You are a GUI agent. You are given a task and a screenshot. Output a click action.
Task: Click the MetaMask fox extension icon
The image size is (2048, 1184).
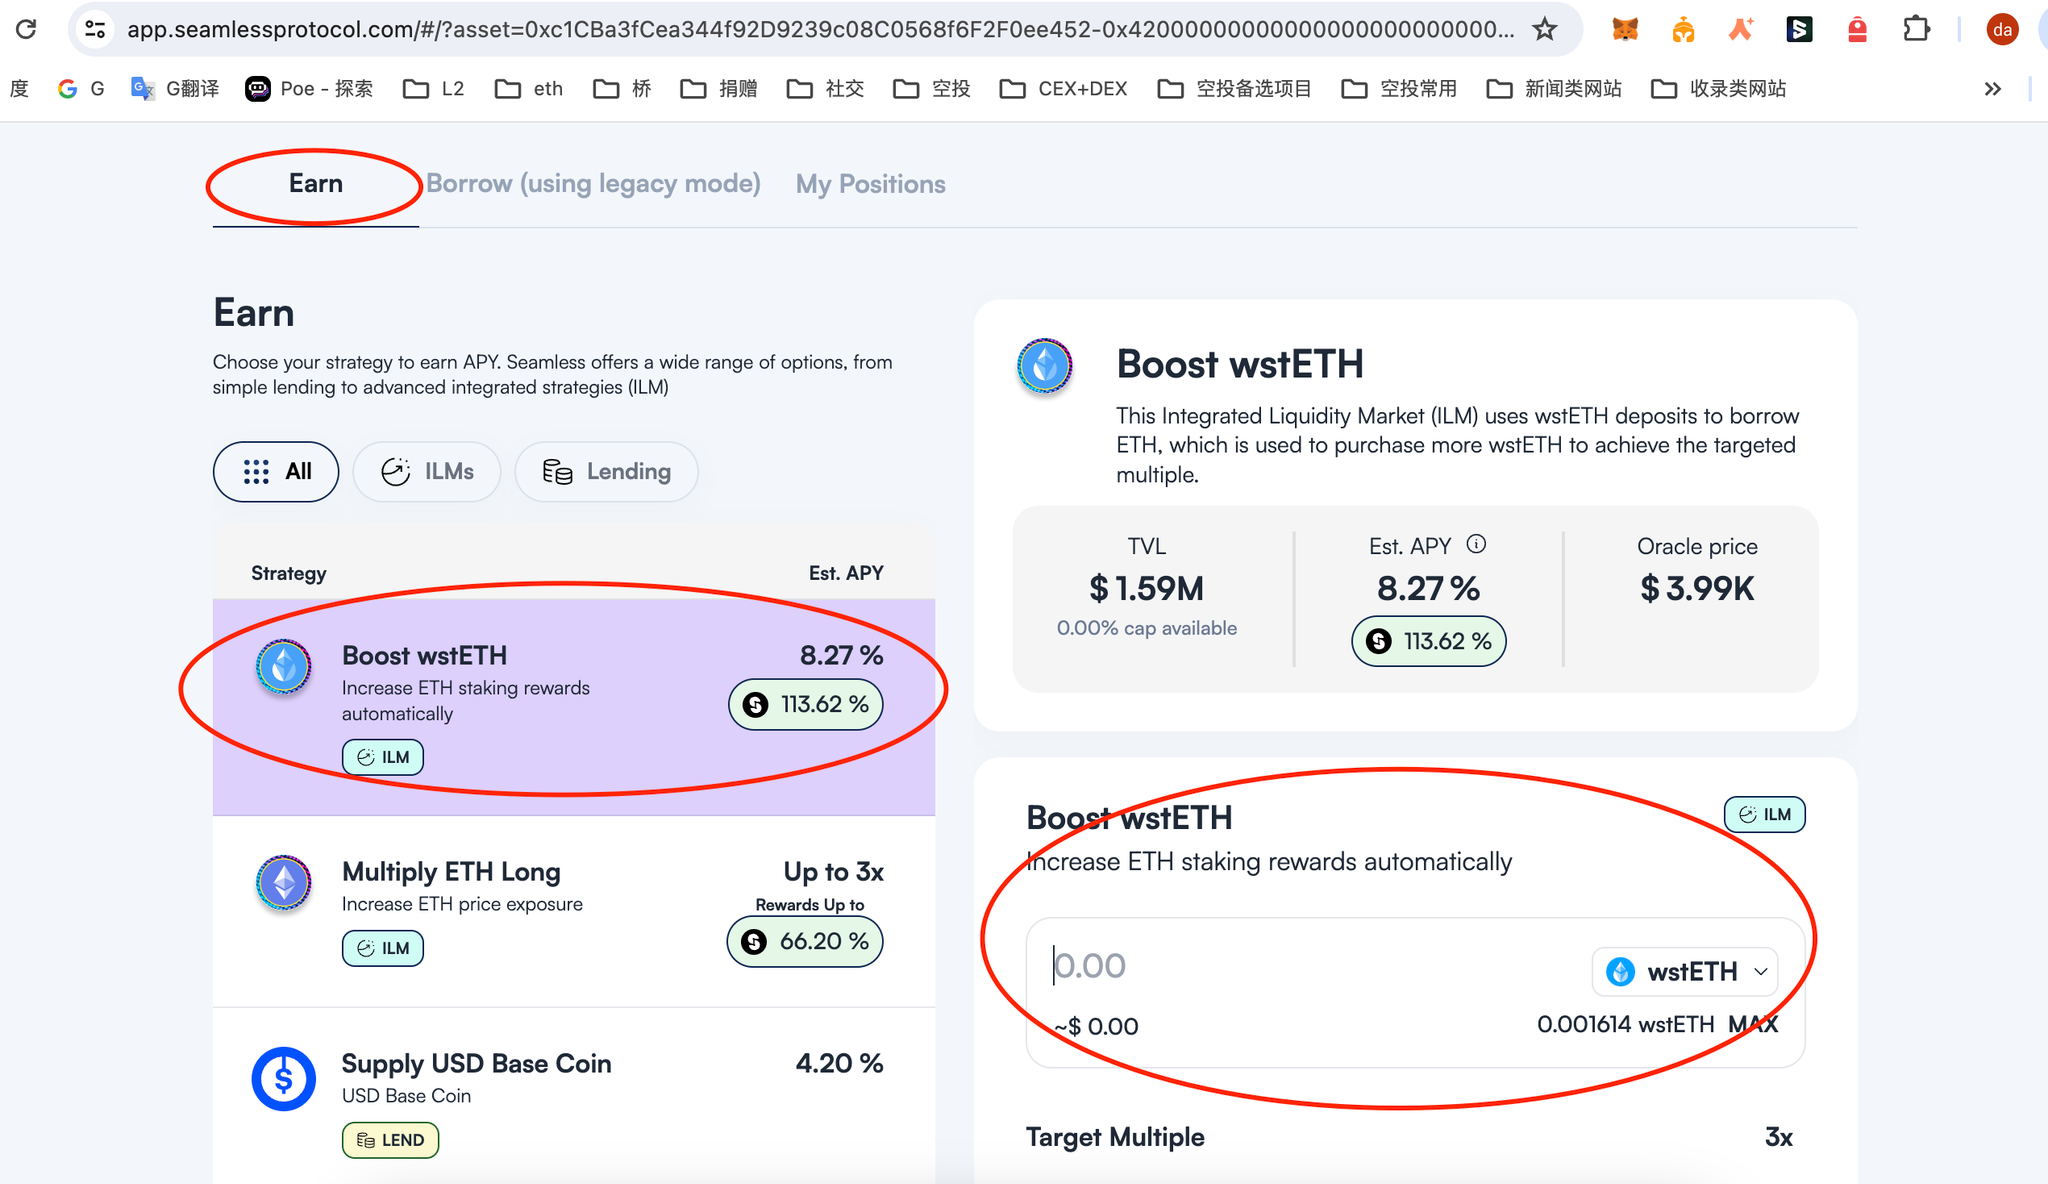click(1625, 29)
